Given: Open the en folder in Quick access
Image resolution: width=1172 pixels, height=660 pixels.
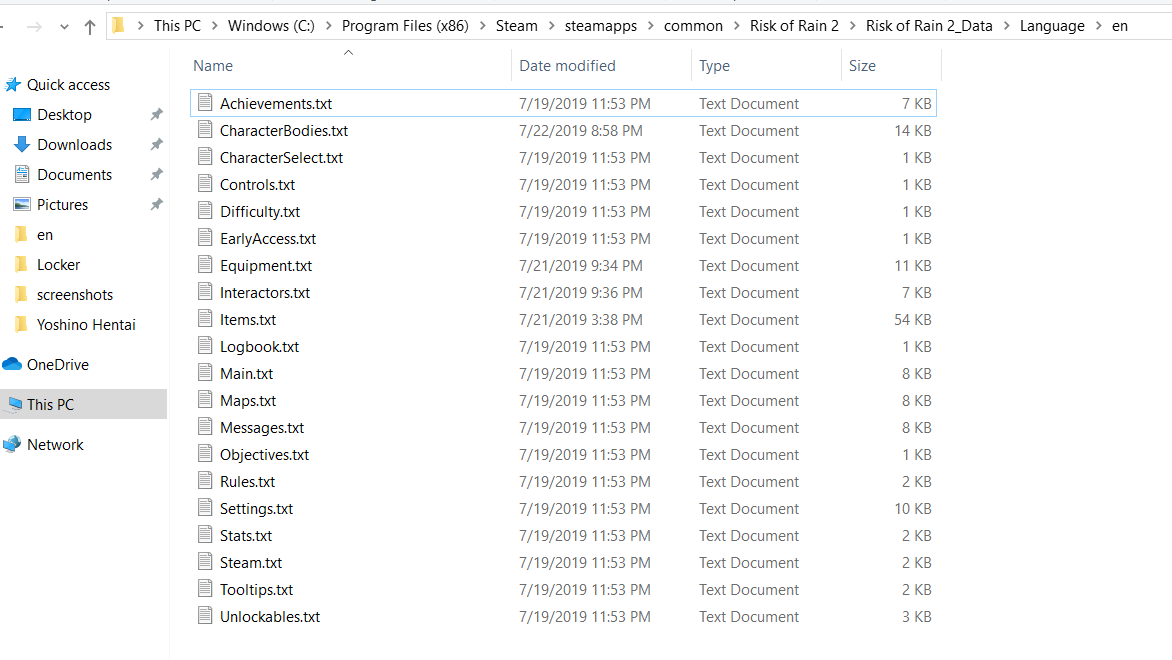Looking at the screenshot, I should [x=45, y=235].
